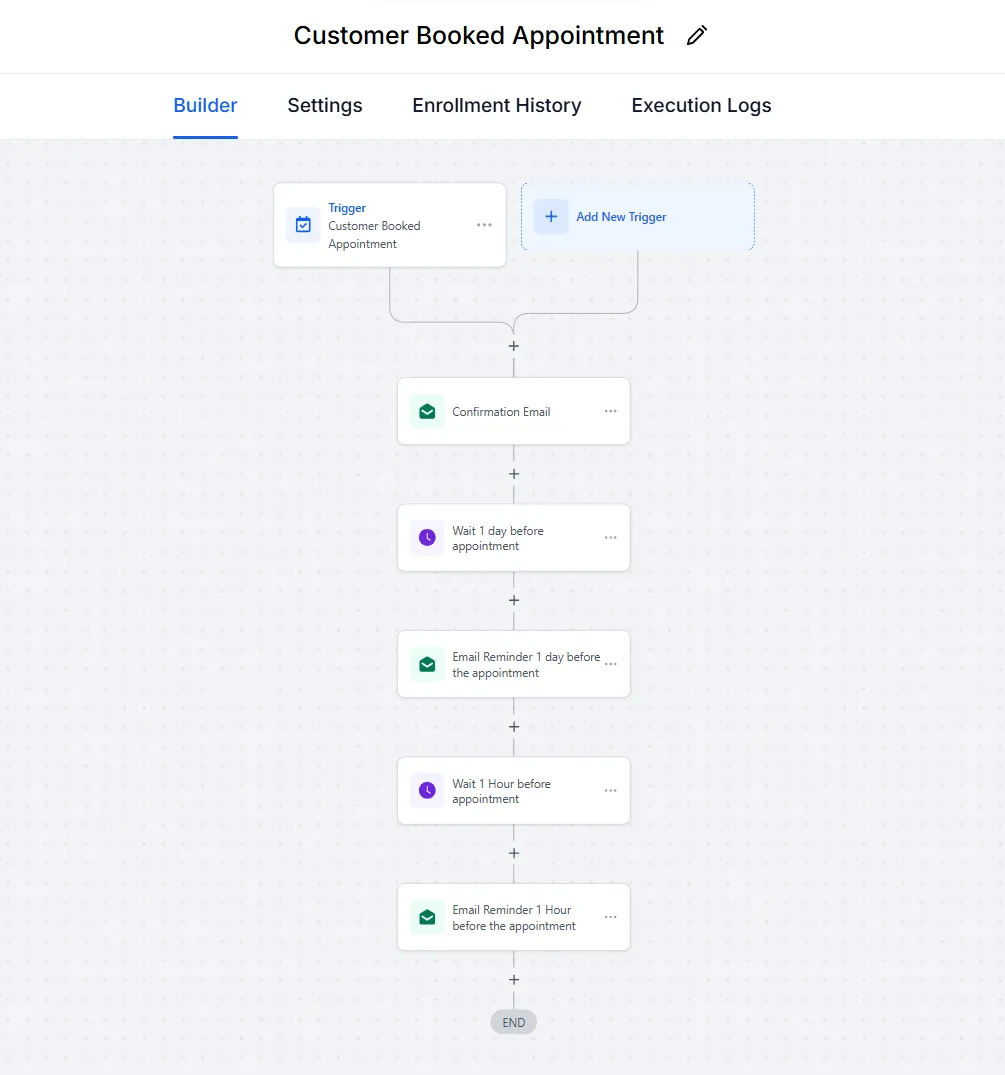Click clock icon on Wait 1 day step

tap(427, 538)
